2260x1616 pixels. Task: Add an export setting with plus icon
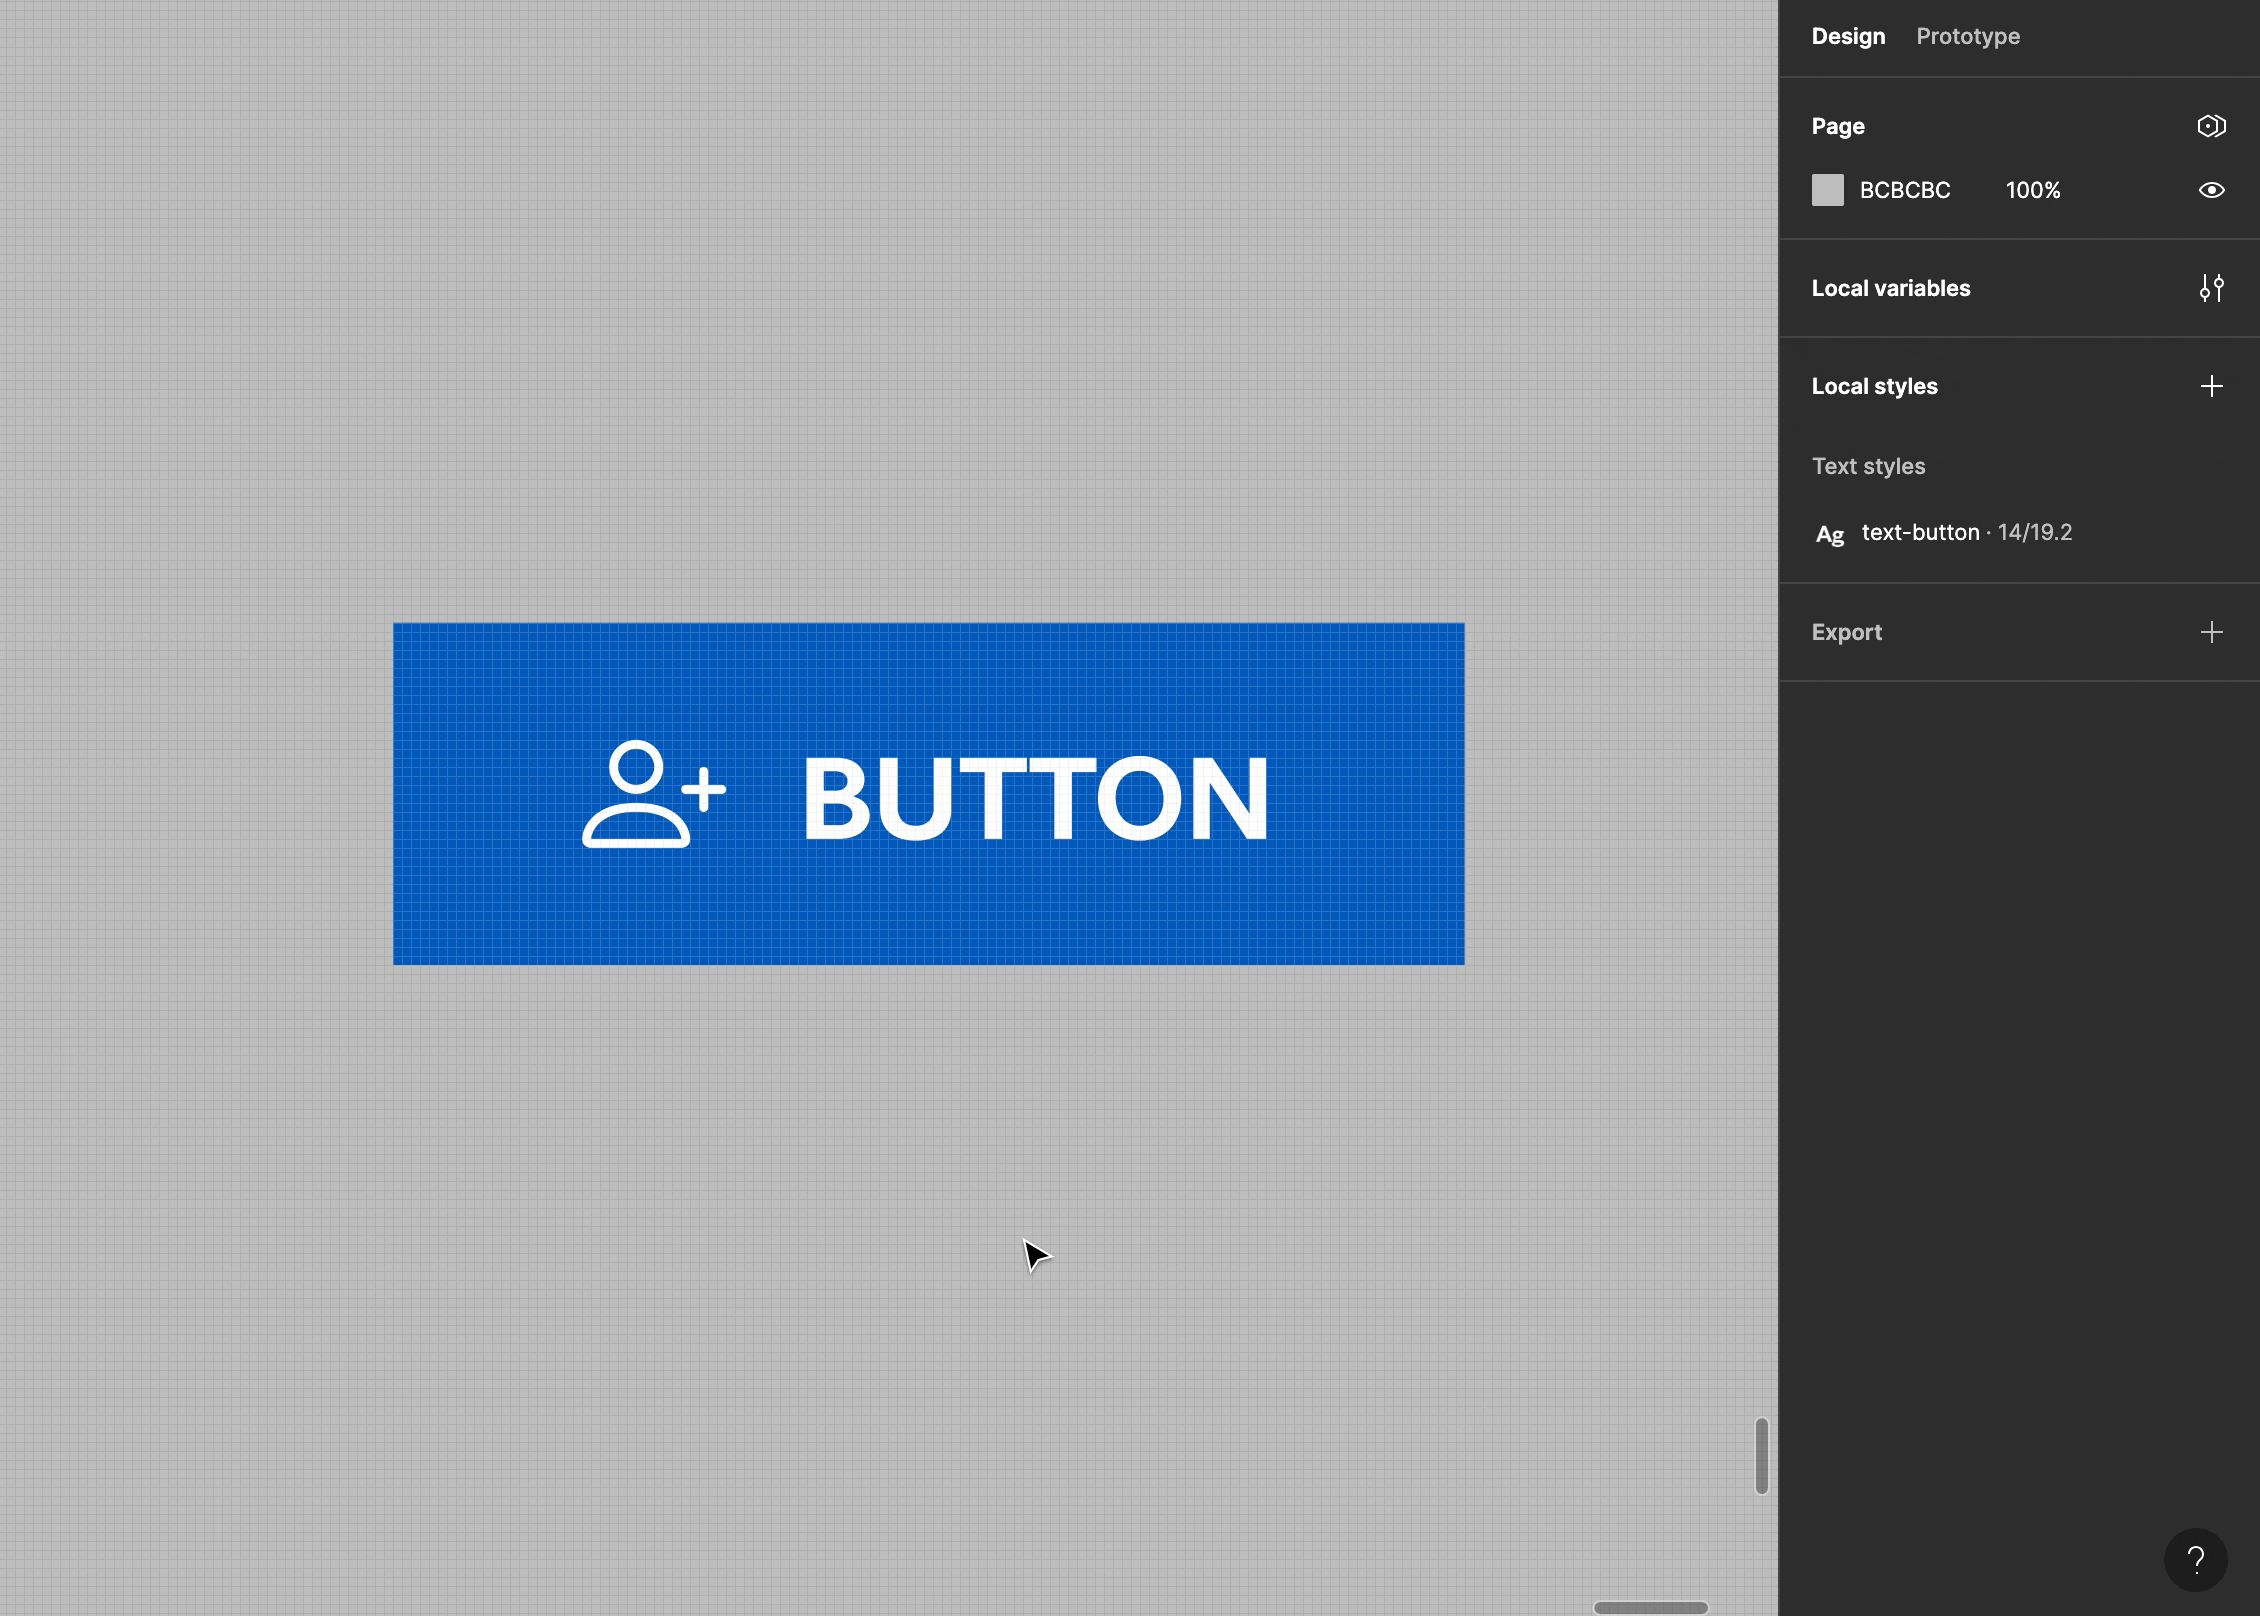click(2211, 632)
